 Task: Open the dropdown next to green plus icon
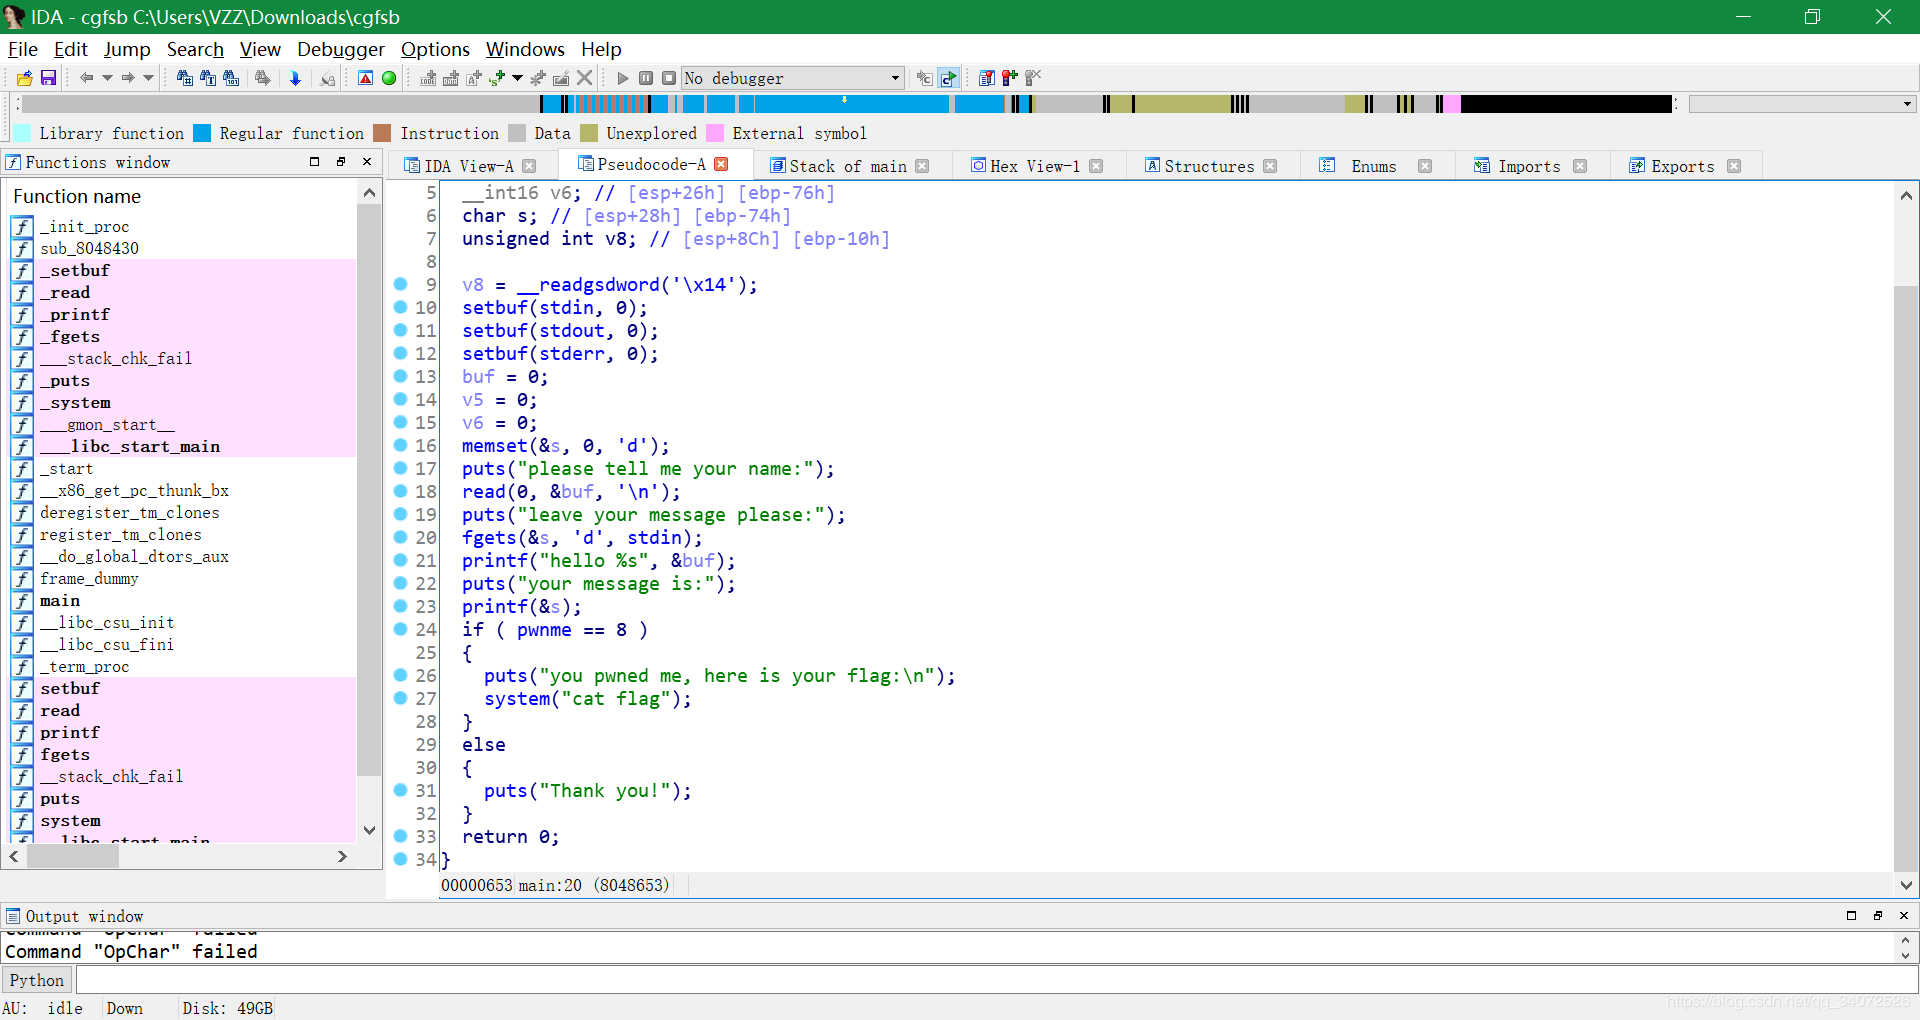tap(517, 78)
